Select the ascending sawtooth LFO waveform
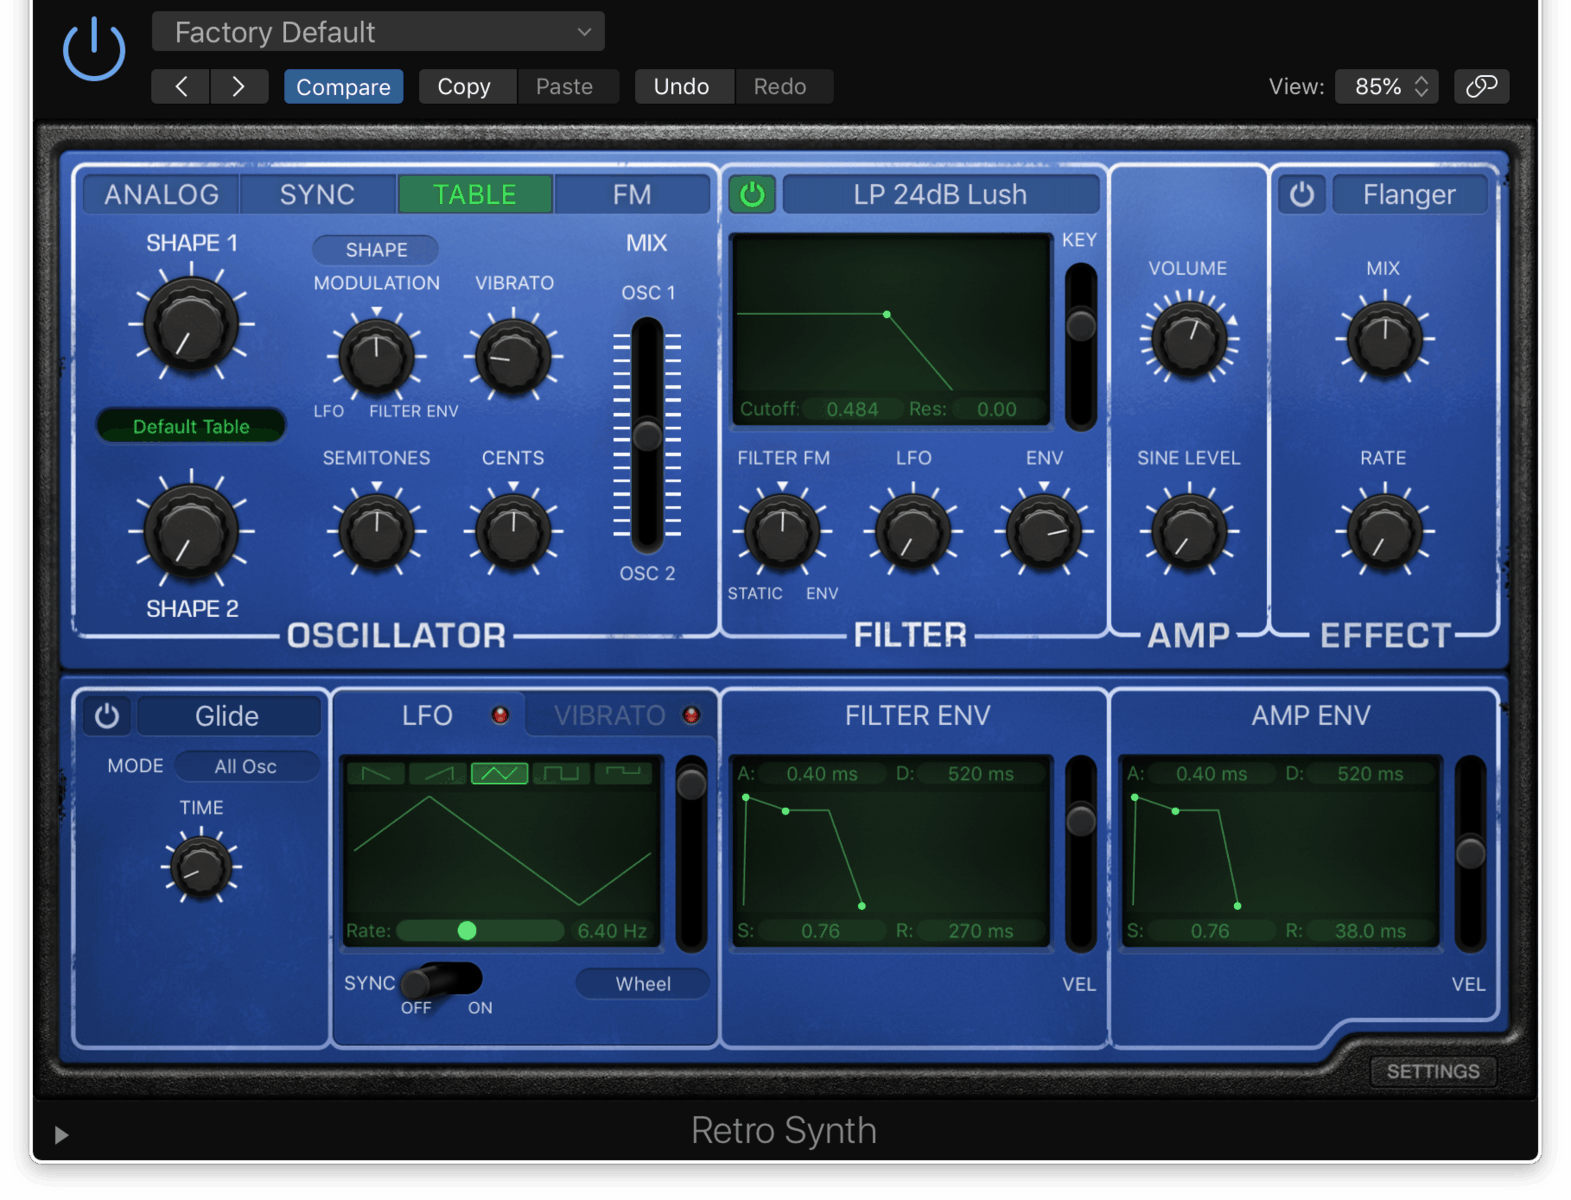1571x1200 pixels. tap(438, 773)
